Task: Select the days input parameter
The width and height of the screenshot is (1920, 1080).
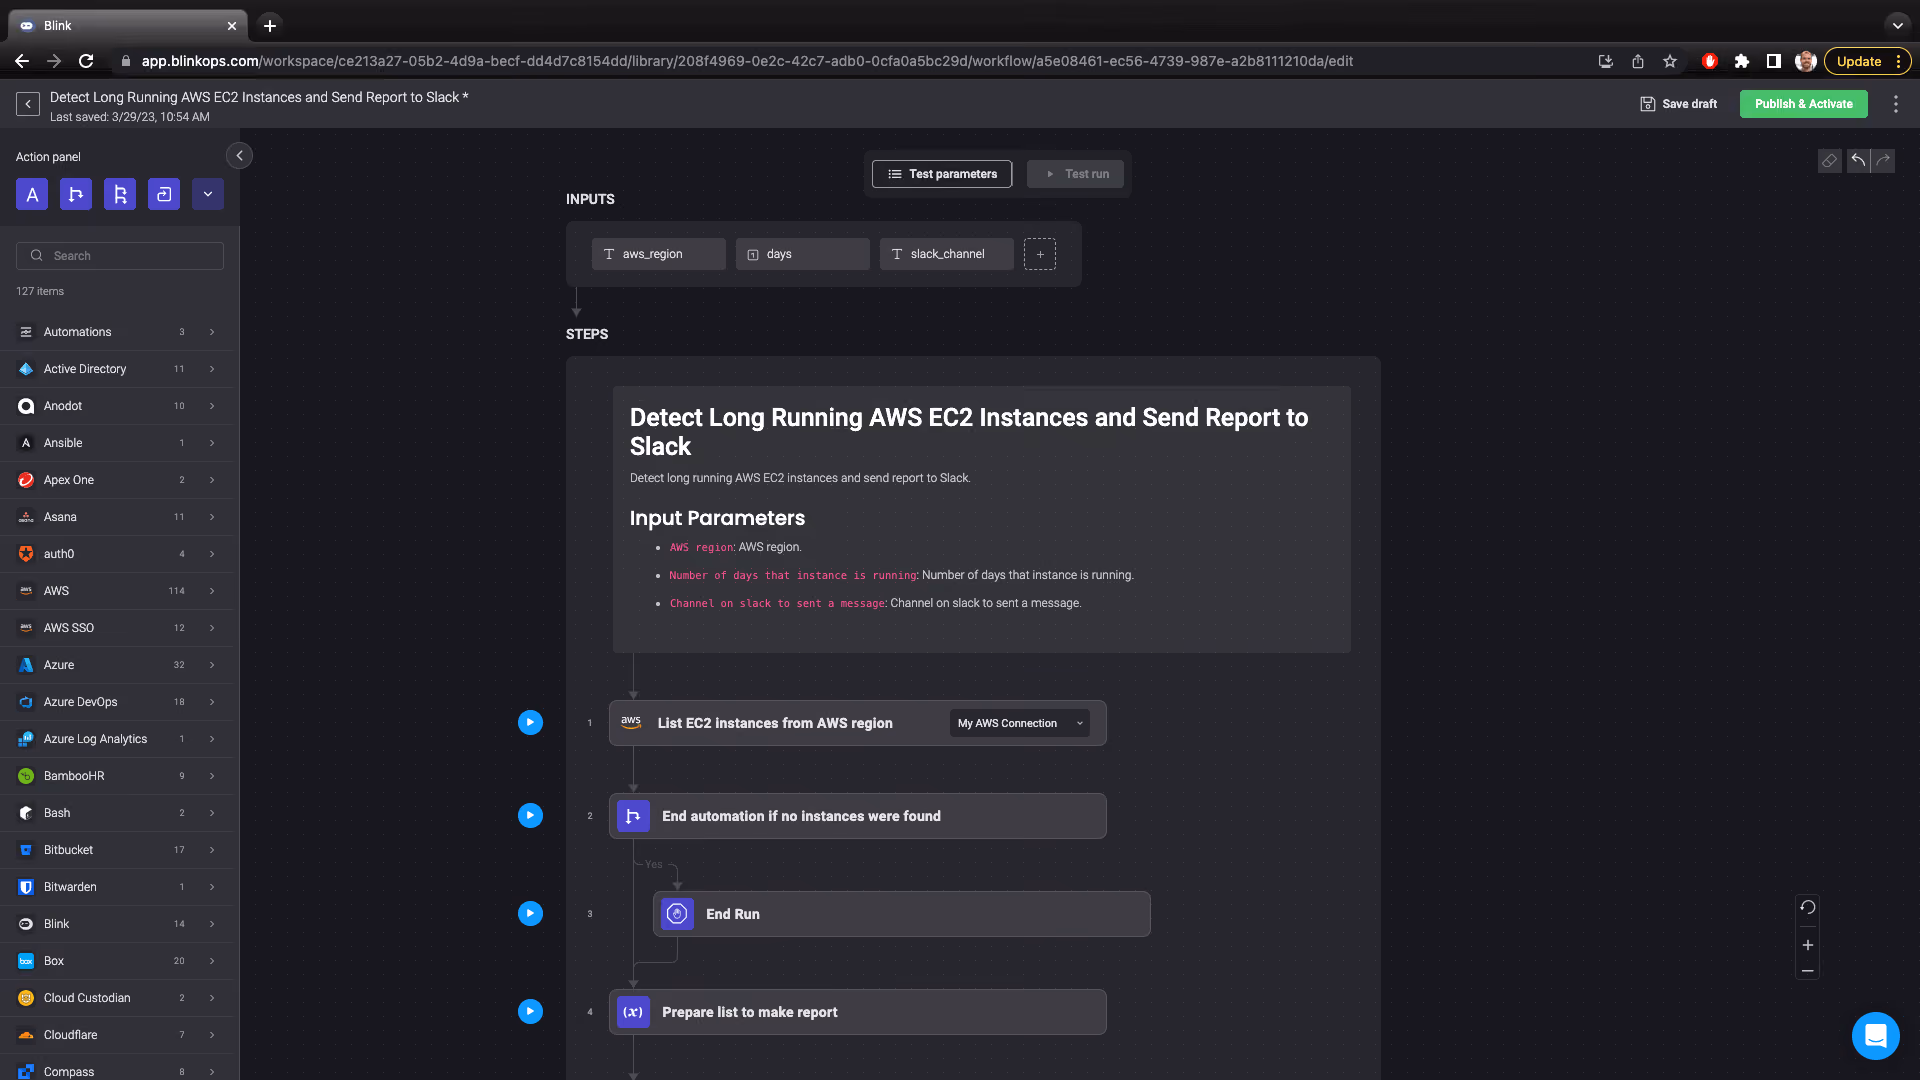Action: pos(802,254)
